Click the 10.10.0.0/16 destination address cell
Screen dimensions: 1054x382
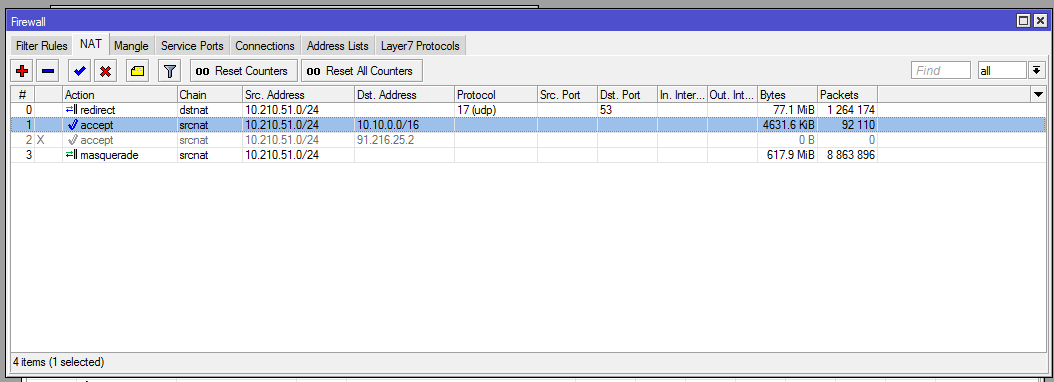click(404, 124)
